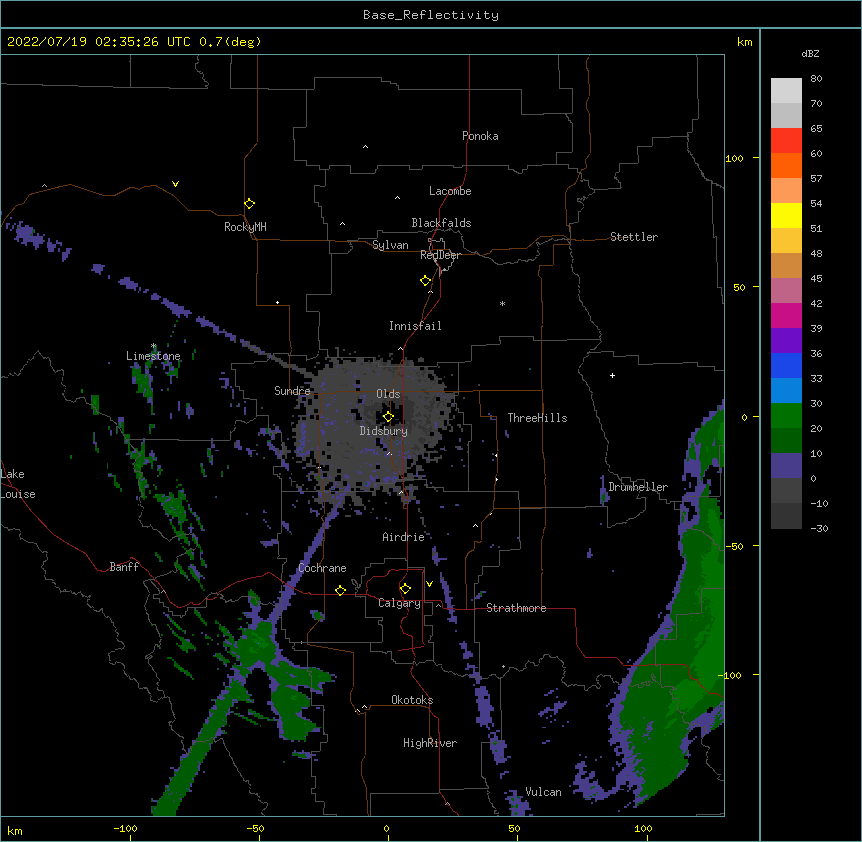Viewport: 862px width, 842px height.
Task: Click the HighRiver label
Action: pyautogui.click(x=430, y=743)
